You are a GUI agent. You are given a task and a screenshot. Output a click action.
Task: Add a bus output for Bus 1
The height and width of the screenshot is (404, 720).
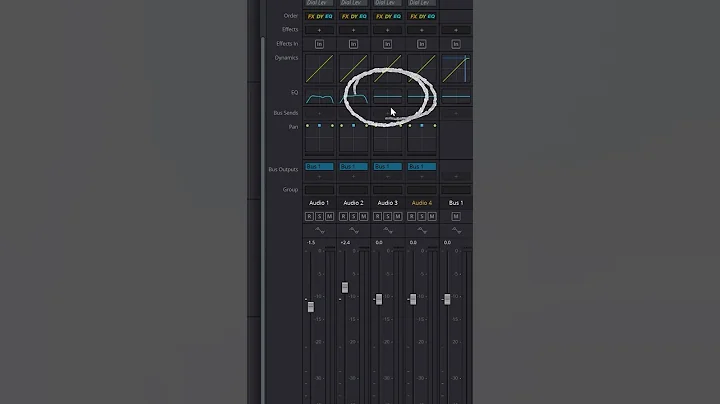point(456,176)
